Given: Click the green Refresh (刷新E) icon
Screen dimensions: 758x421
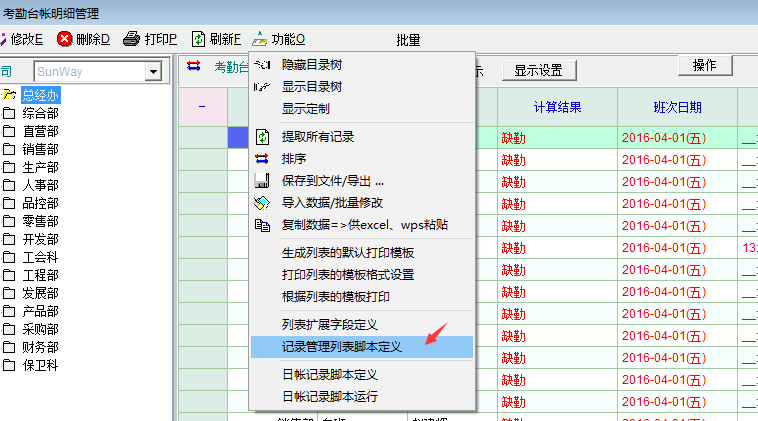Looking at the screenshot, I should click(x=198, y=40).
